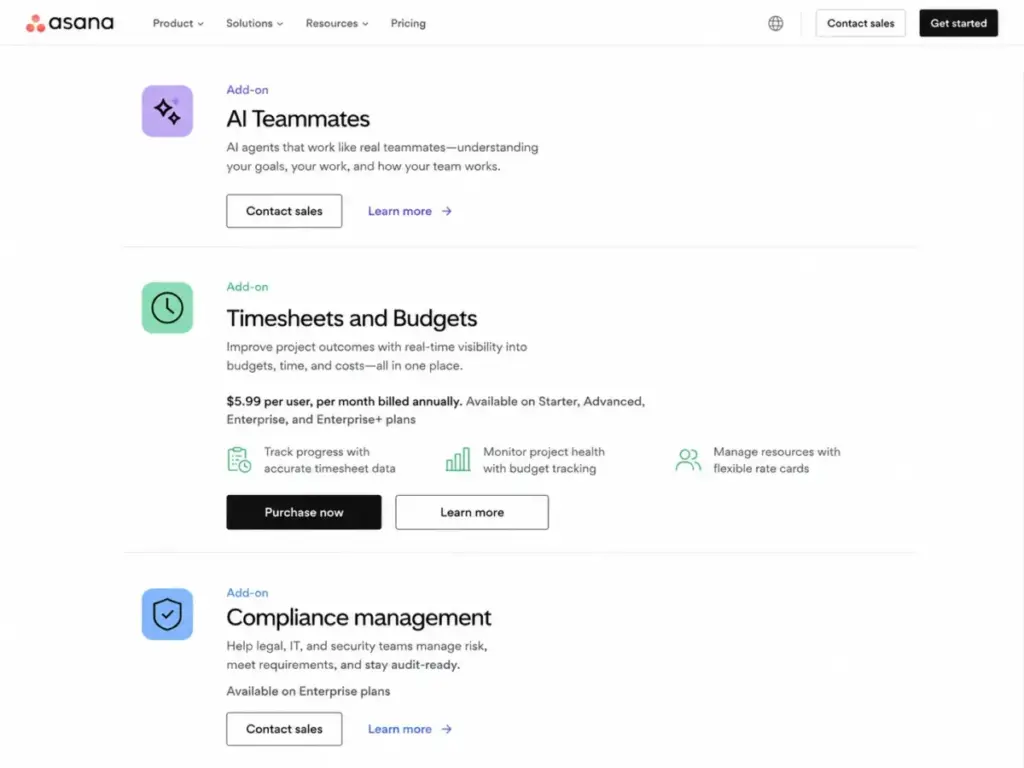This screenshot has width=1024, height=768.
Task: Select the Compliance management heading
Action: pyautogui.click(x=359, y=617)
